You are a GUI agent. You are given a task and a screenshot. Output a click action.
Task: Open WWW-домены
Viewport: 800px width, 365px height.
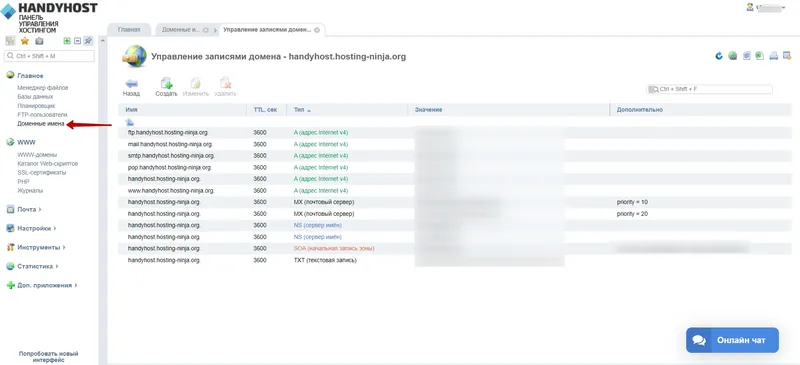click(x=37, y=155)
